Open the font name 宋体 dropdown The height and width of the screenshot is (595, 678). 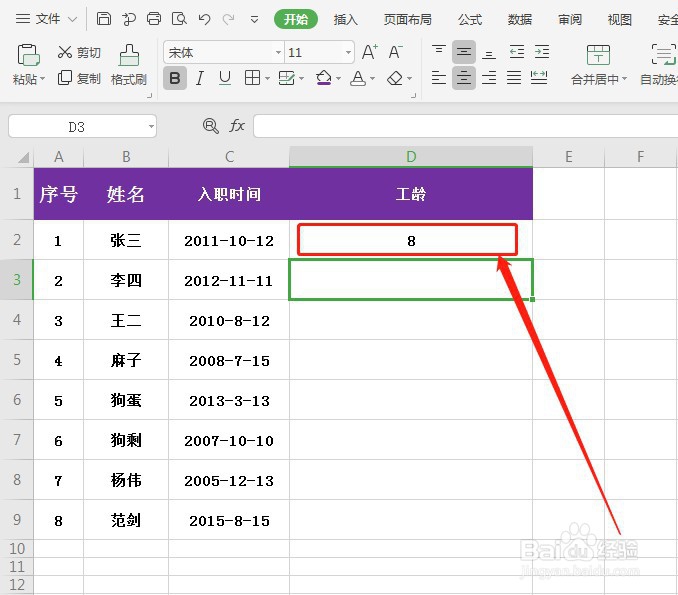point(278,53)
